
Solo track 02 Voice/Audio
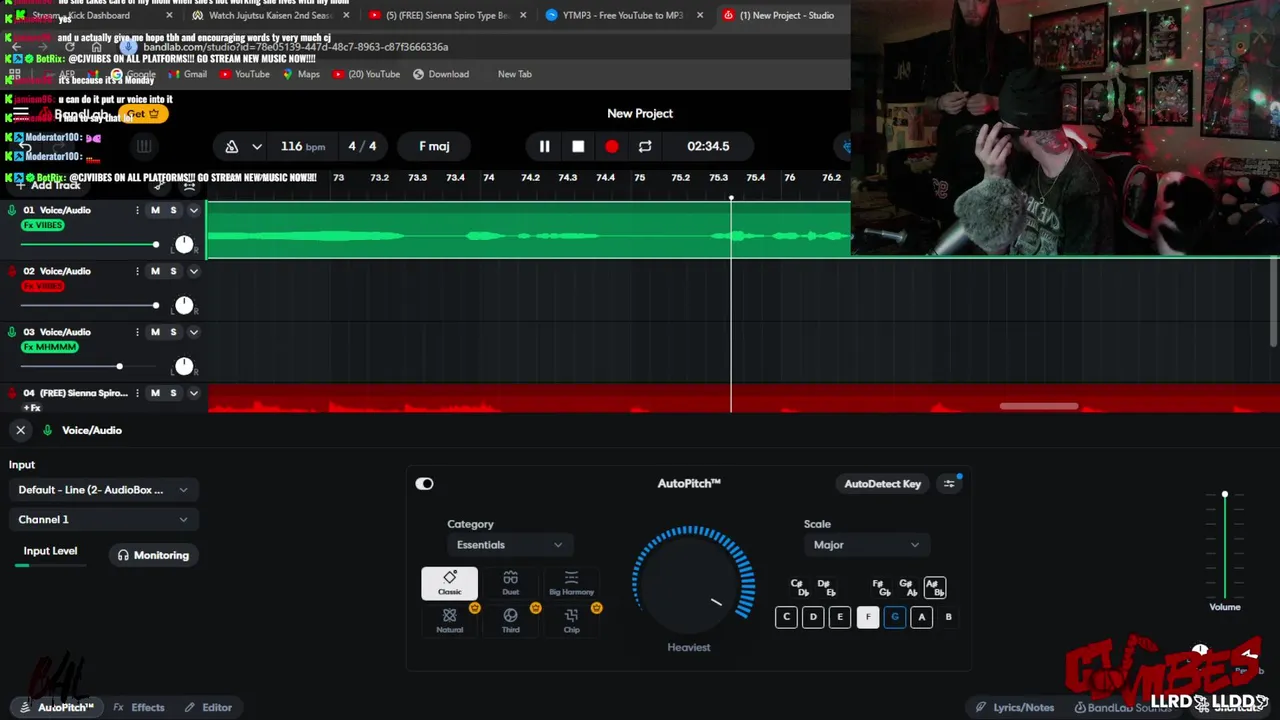point(173,271)
